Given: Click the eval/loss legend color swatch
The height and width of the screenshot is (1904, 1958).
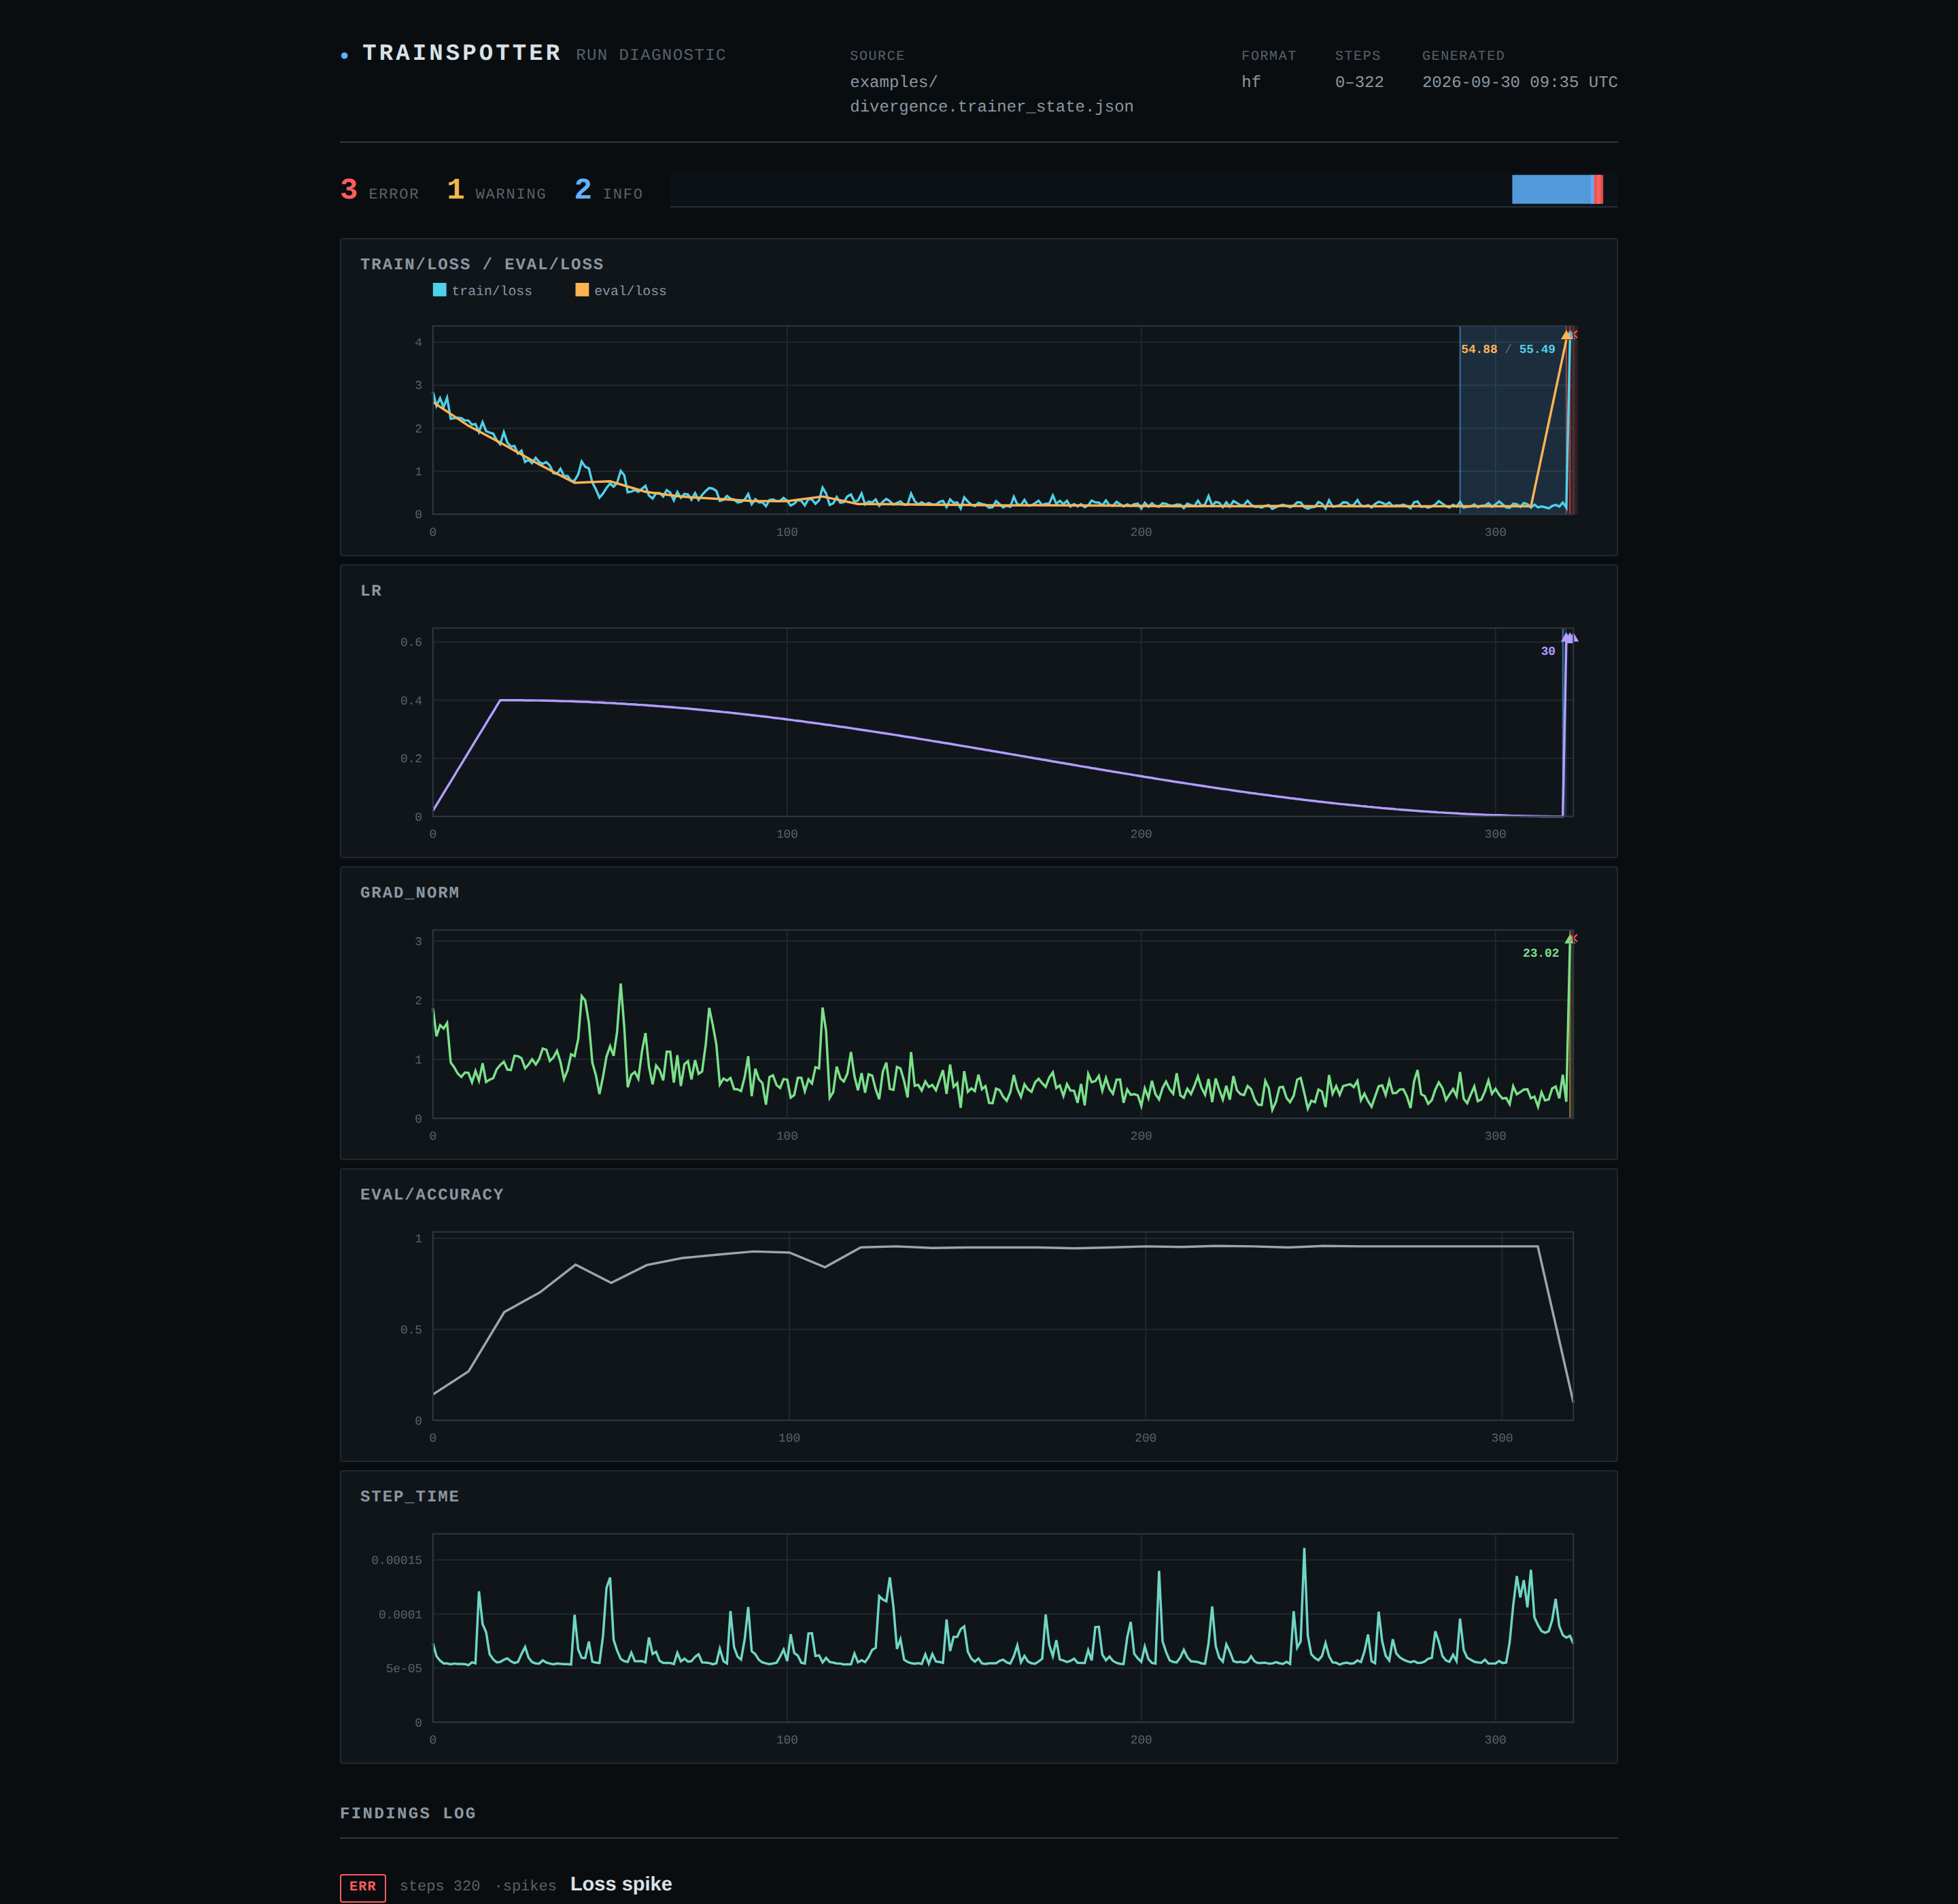Looking at the screenshot, I should (x=582, y=290).
